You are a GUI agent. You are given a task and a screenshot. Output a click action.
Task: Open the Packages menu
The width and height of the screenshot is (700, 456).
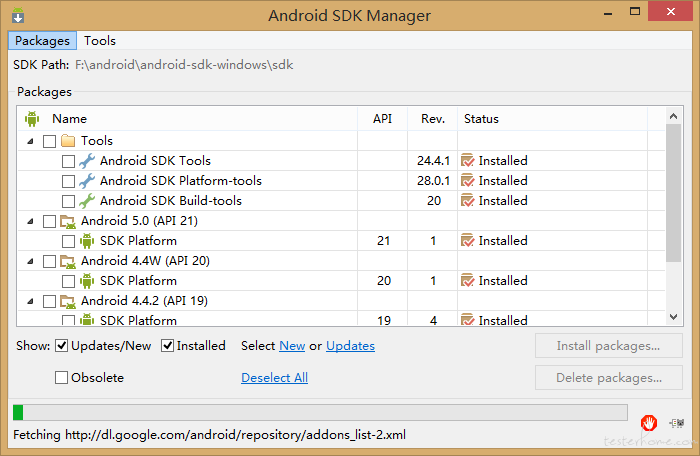[42, 41]
